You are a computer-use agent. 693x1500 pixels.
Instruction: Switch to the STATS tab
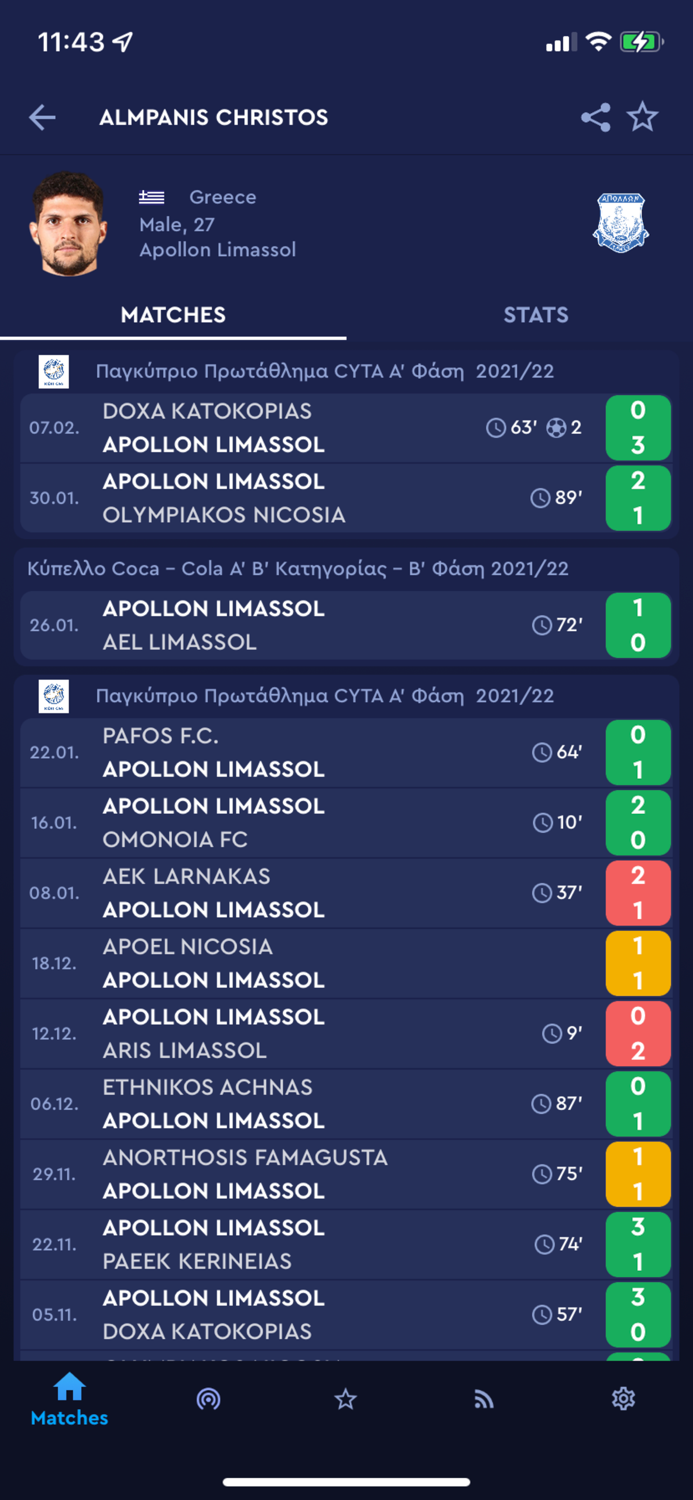(x=536, y=314)
